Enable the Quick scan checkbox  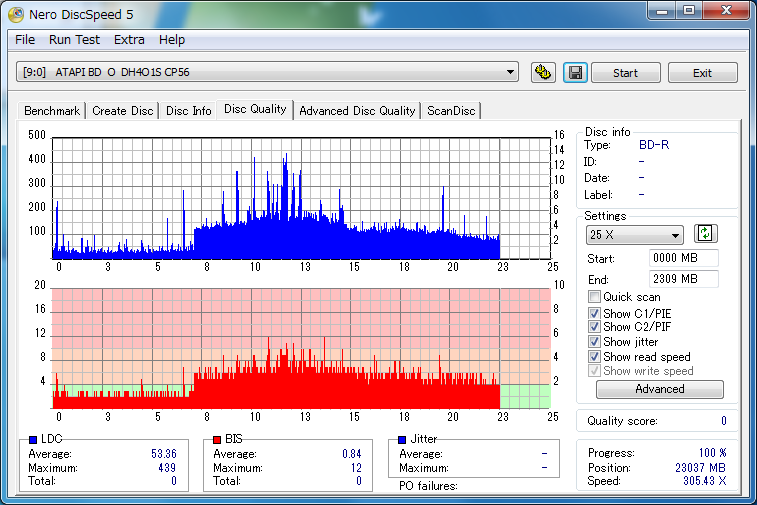[594, 296]
